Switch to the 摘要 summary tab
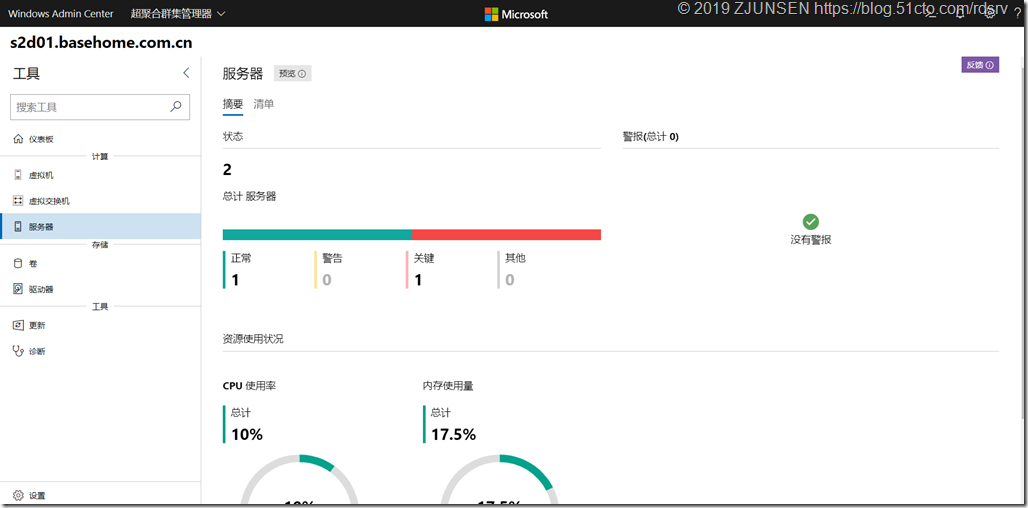Viewport: 1028px width, 508px height. pyautogui.click(x=233, y=104)
